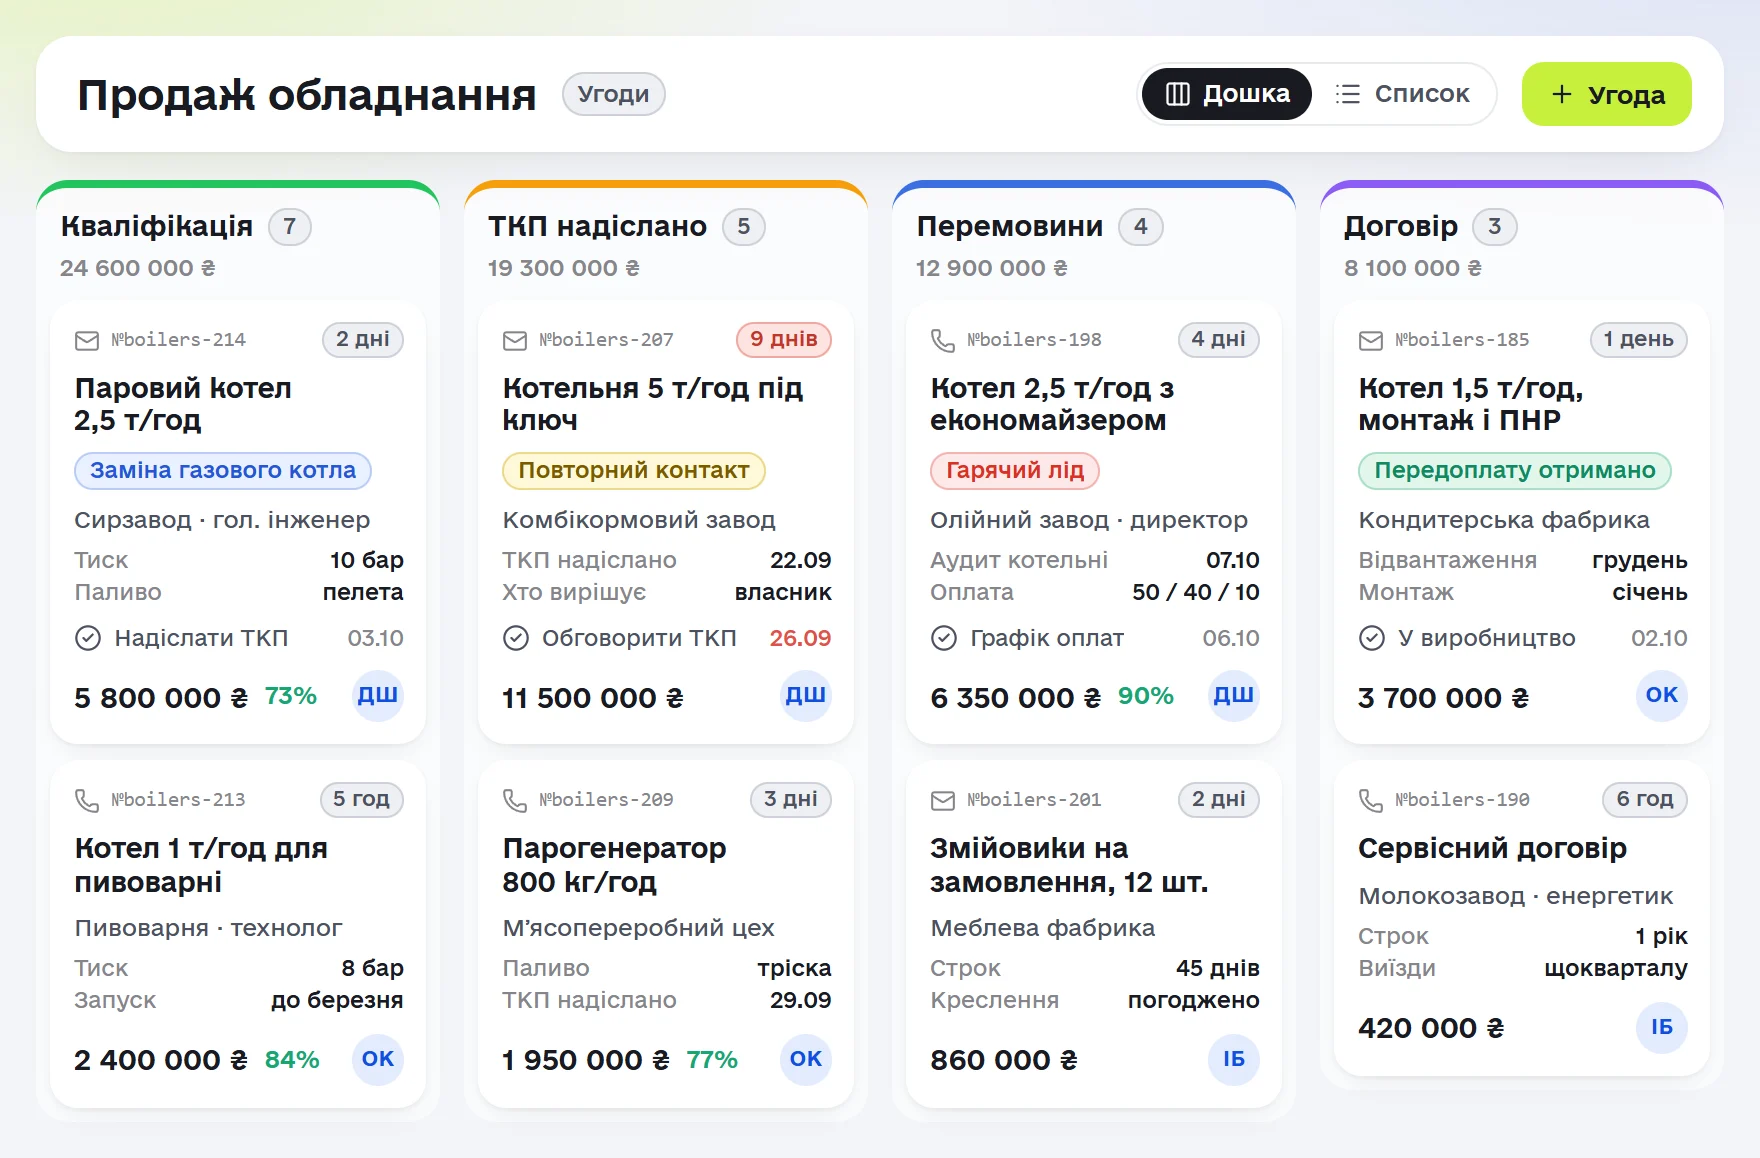Tick the task 'У виробництво'
Image resolution: width=1760 pixels, height=1158 pixels.
point(1372,638)
